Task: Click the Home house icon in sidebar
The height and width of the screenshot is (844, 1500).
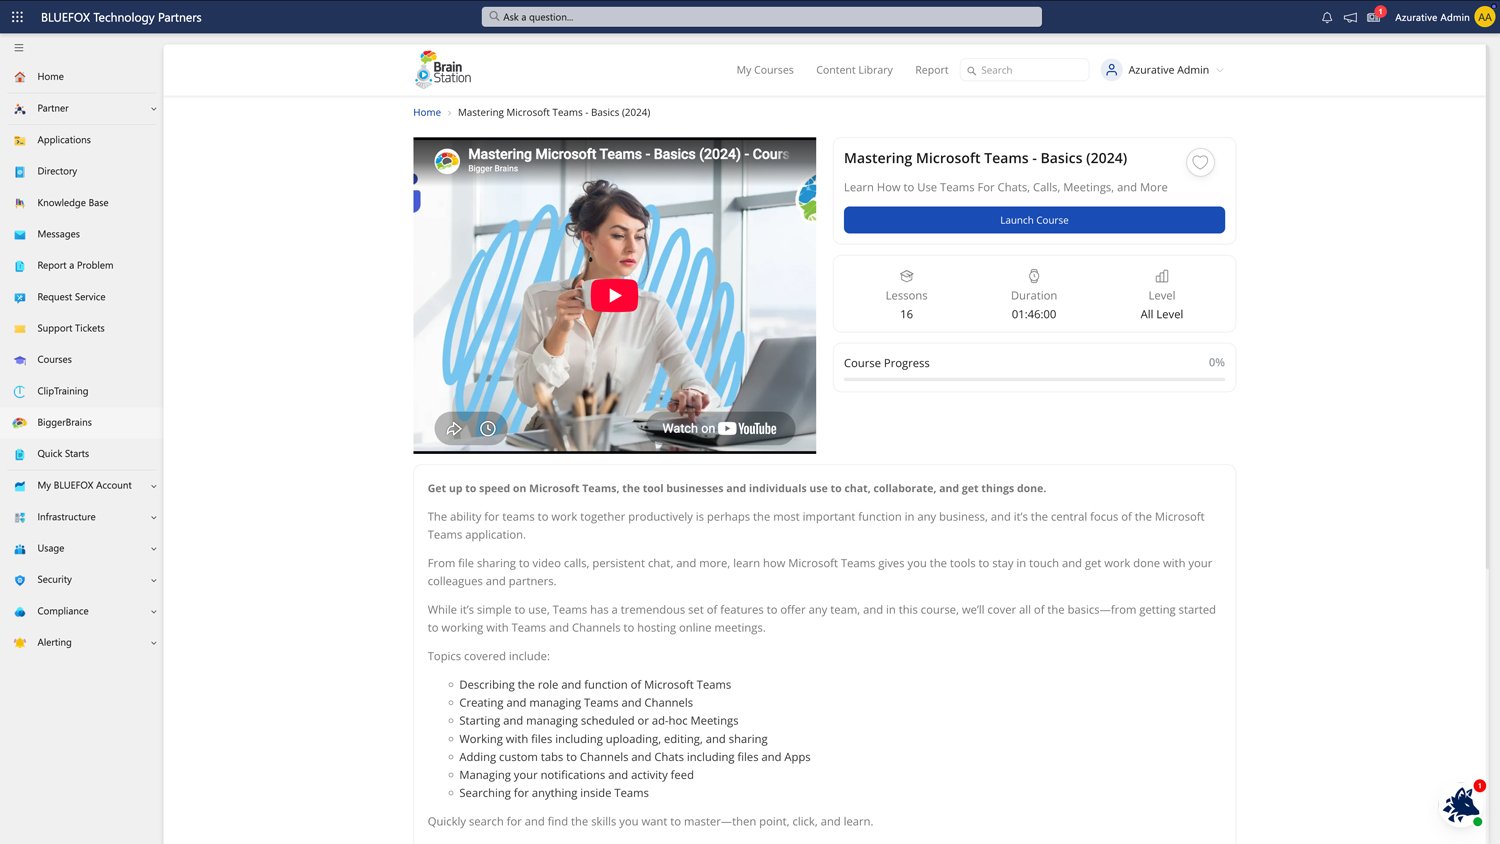Action: [x=20, y=77]
